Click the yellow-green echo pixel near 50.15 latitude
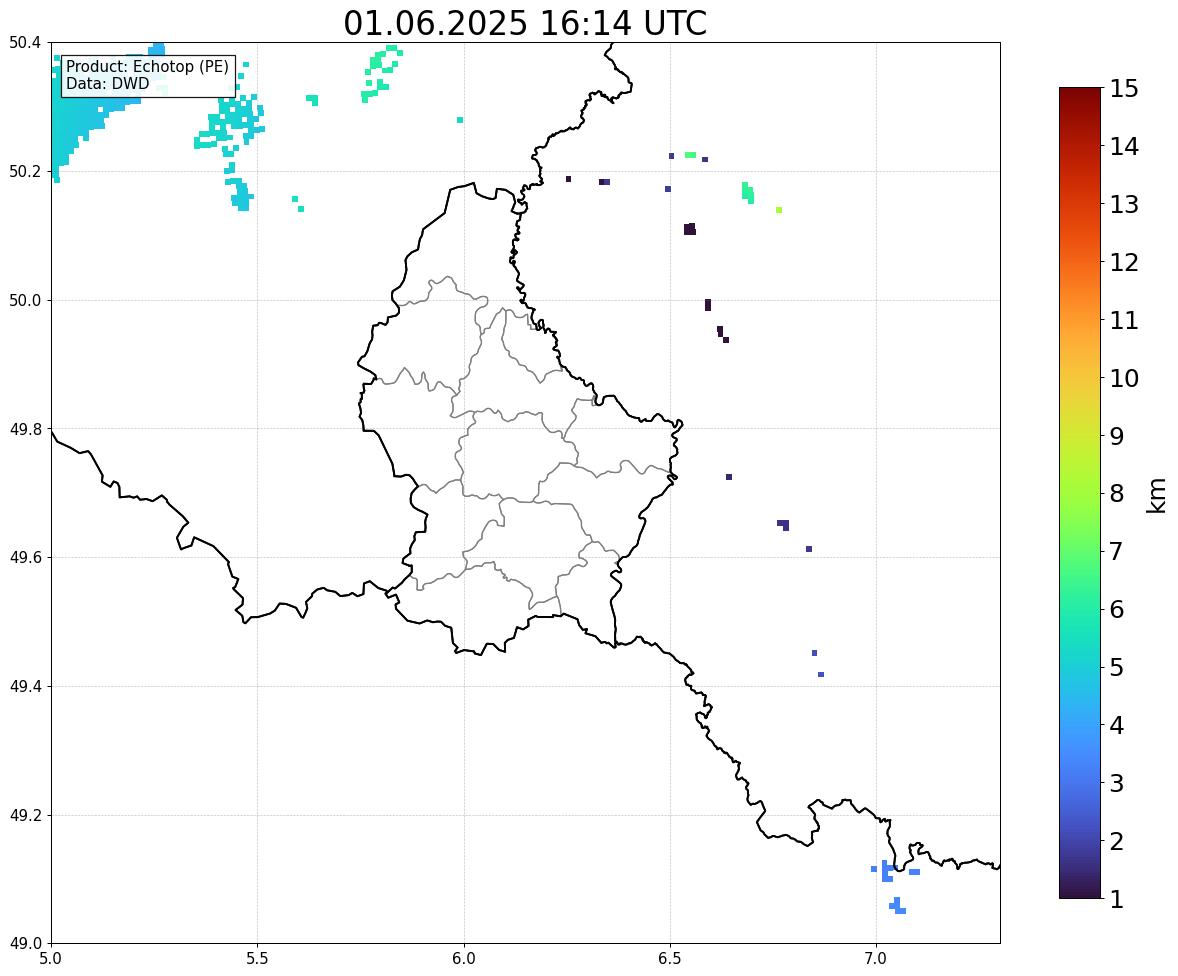 click(779, 210)
